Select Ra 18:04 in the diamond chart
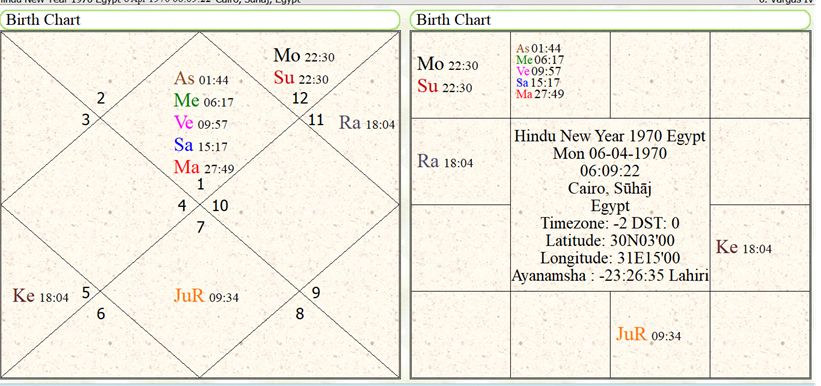Viewport: 821px width, 386px height. tap(367, 123)
